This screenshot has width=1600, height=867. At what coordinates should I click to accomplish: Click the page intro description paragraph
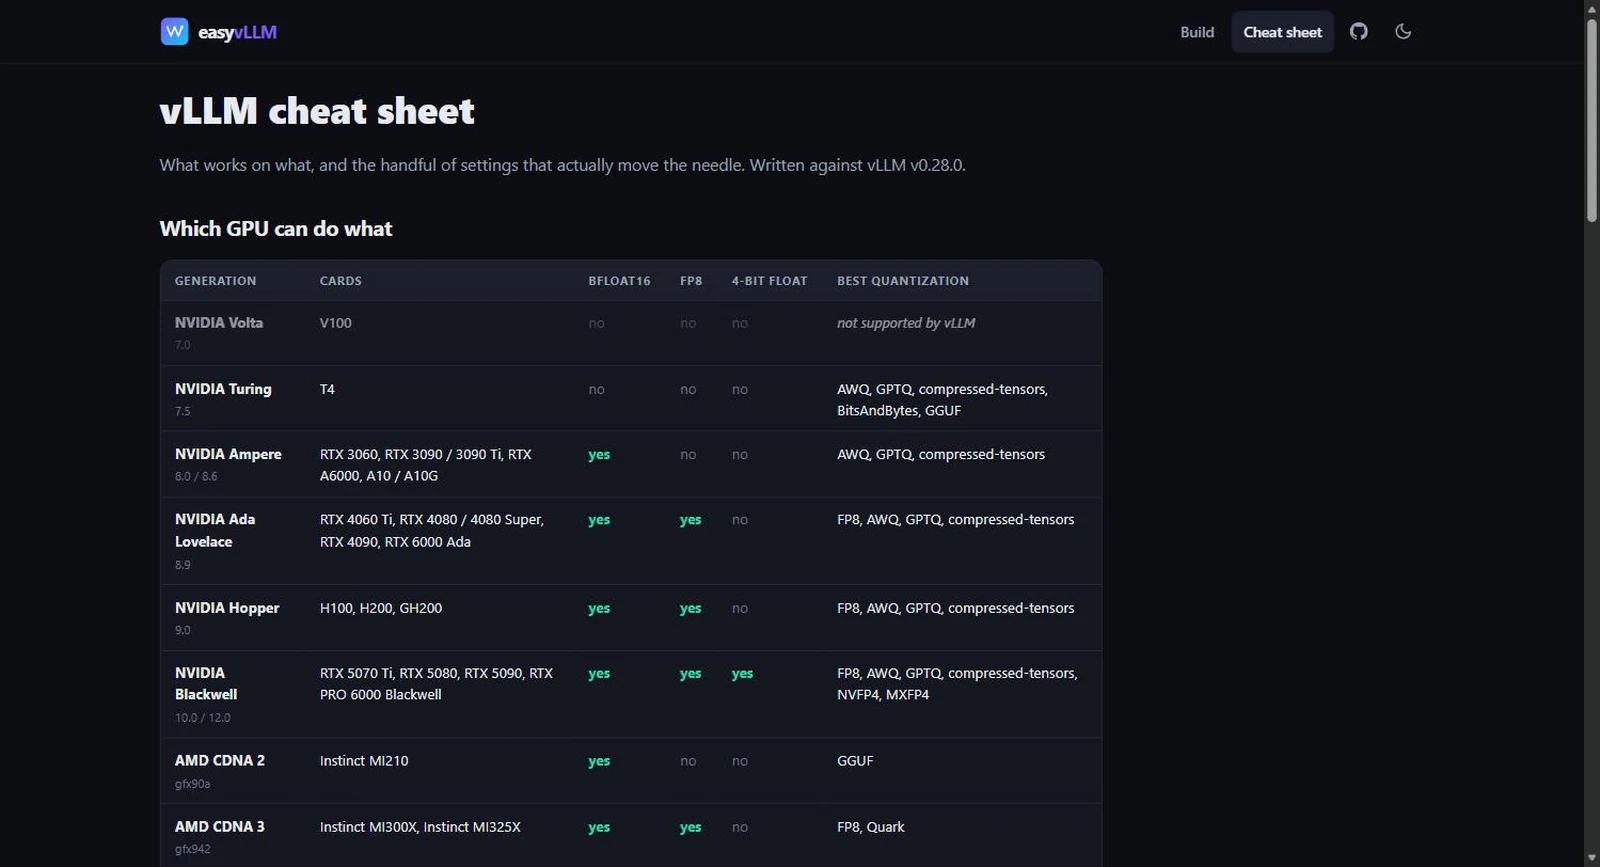coord(562,165)
